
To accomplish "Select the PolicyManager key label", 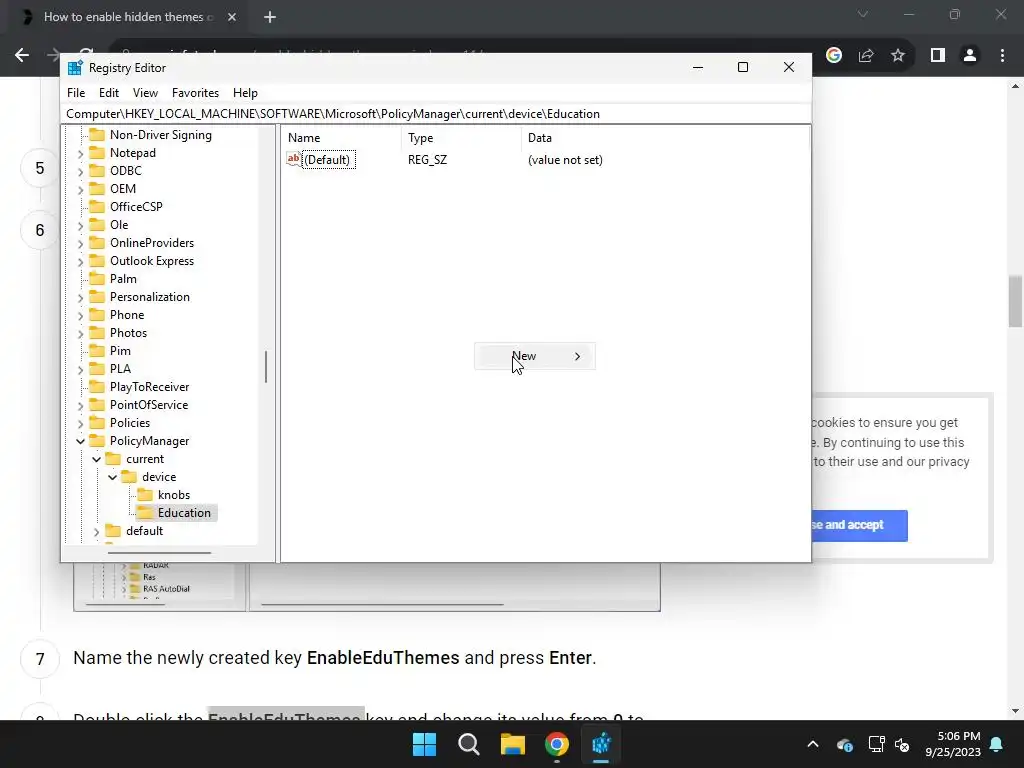I will (149, 441).
